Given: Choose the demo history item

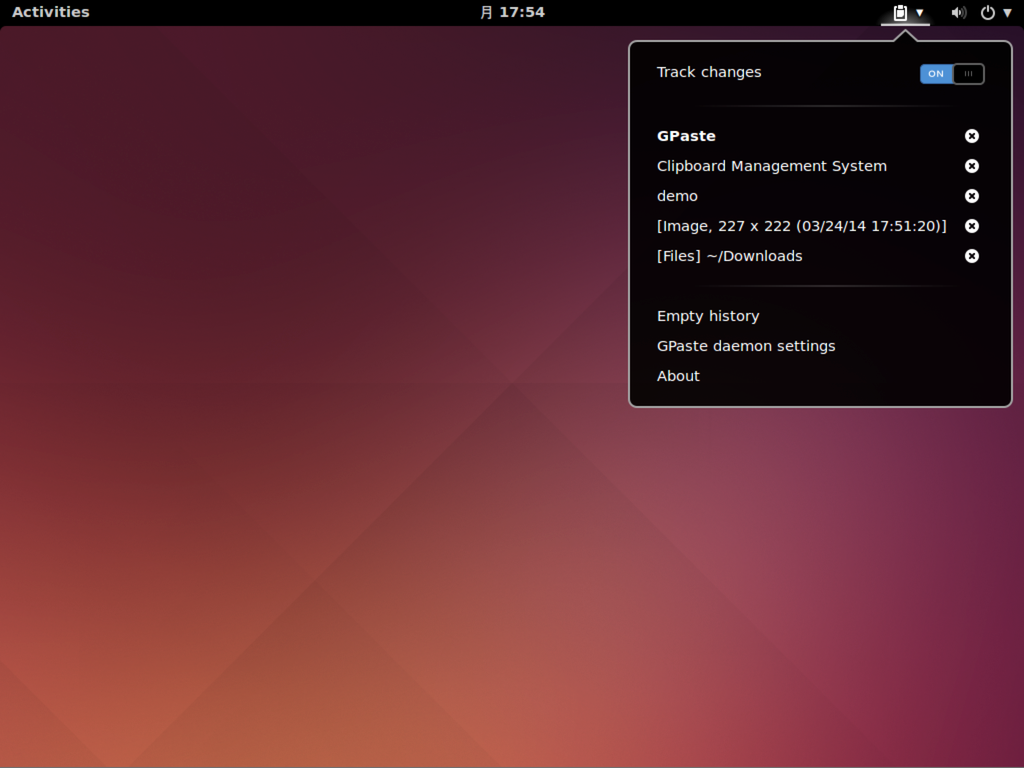Looking at the screenshot, I should [677, 196].
